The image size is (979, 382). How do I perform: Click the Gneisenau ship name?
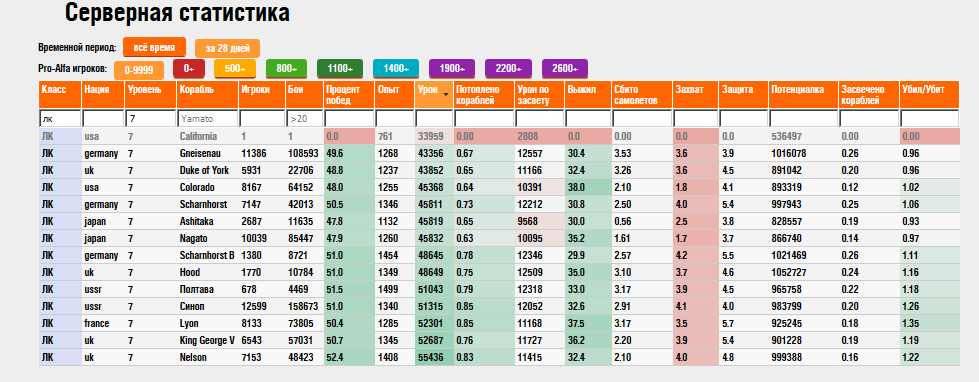pyautogui.click(x=200, y=153)
